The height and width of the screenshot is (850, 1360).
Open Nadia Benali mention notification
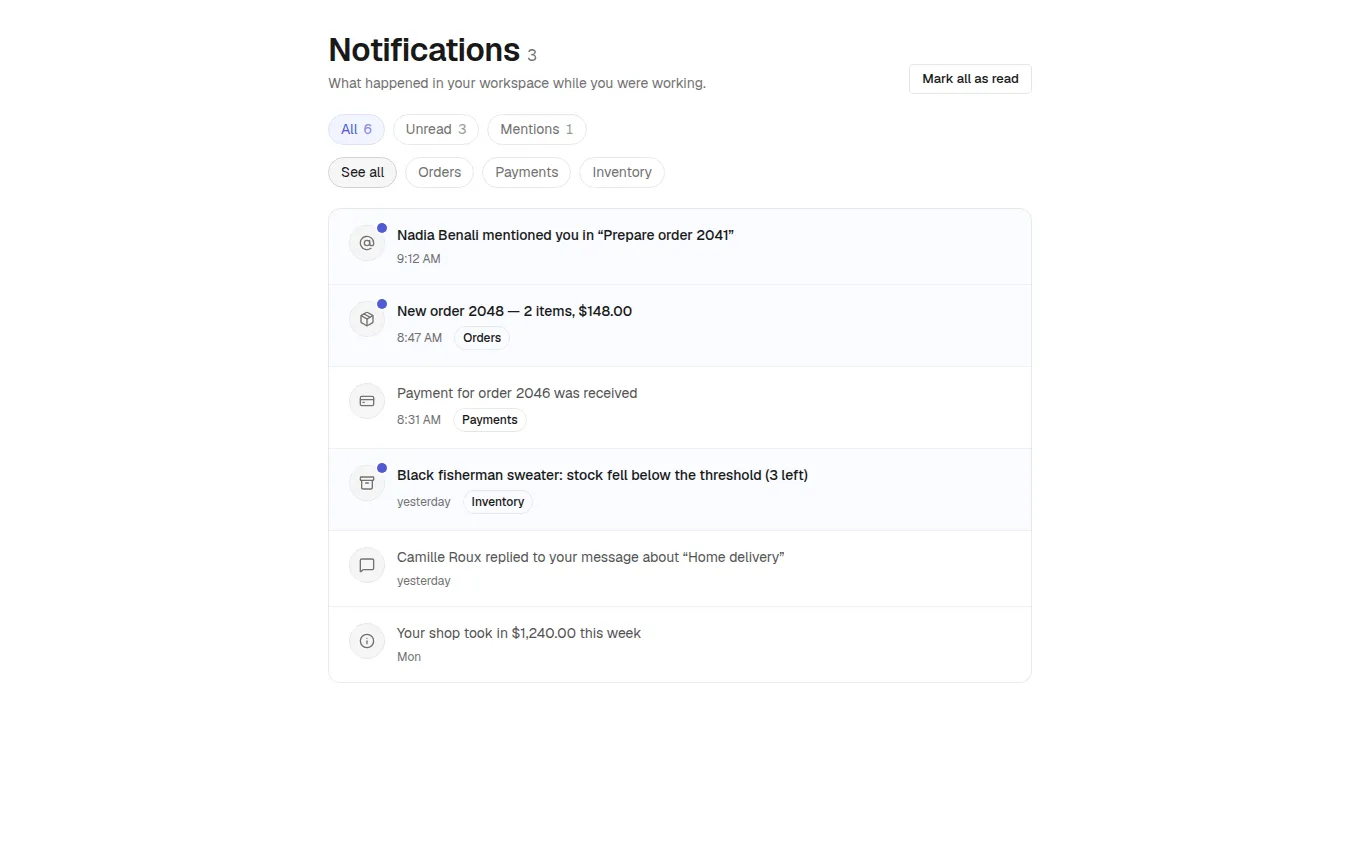point(680,247)
